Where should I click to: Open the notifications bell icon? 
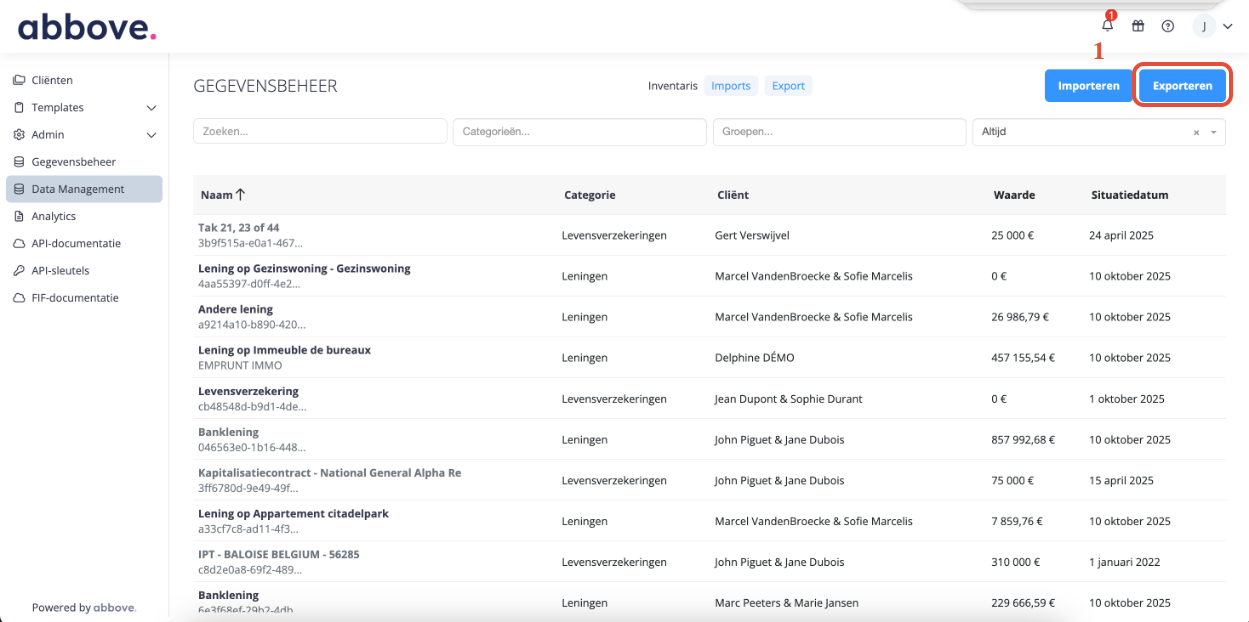[x=1107, y=26]
